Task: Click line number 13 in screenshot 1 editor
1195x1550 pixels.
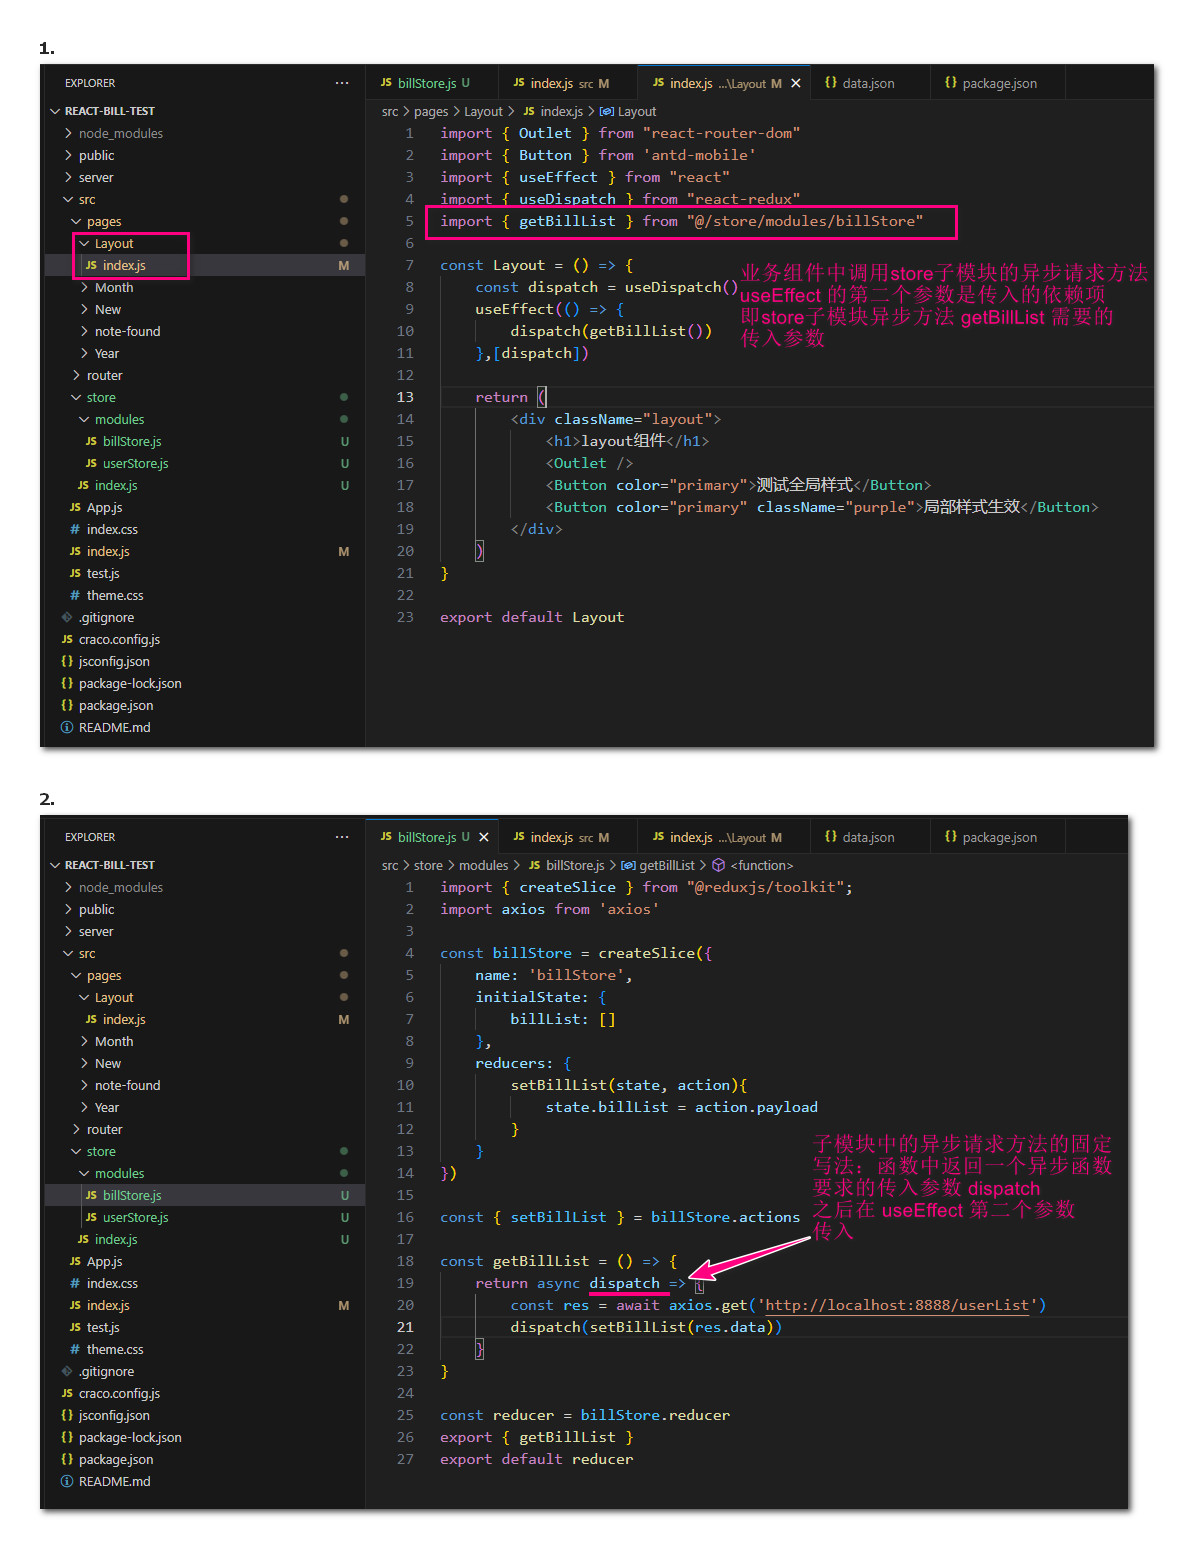Action: tap(405, 397)
